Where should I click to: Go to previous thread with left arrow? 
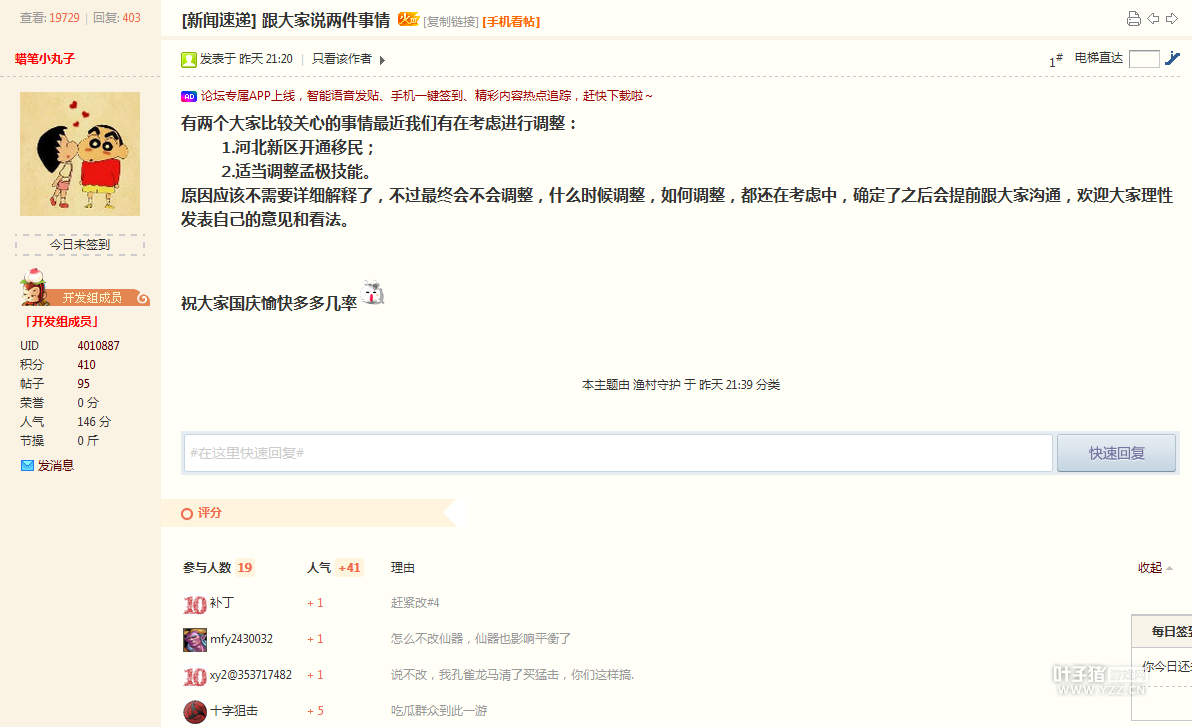(x=1153, y=19)
